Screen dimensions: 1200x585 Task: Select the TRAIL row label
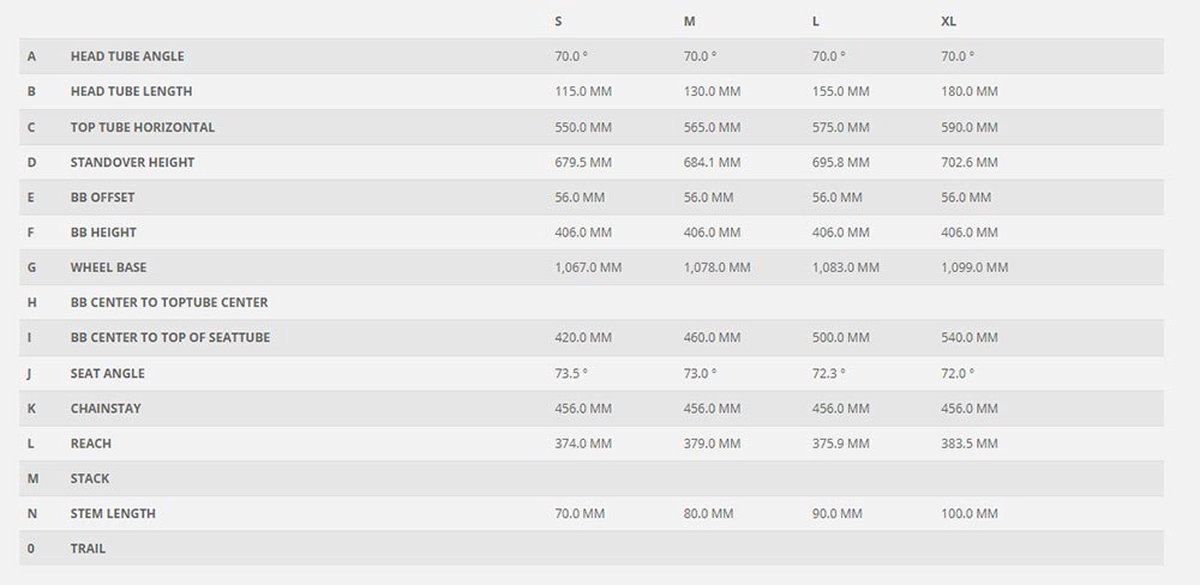88,549
